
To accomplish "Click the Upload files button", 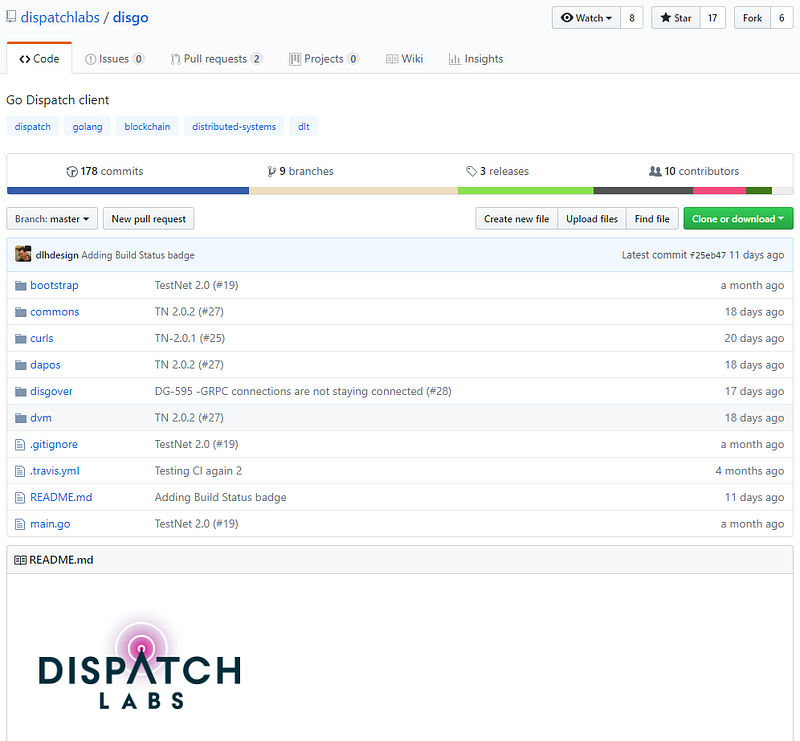I will point(592,218).
